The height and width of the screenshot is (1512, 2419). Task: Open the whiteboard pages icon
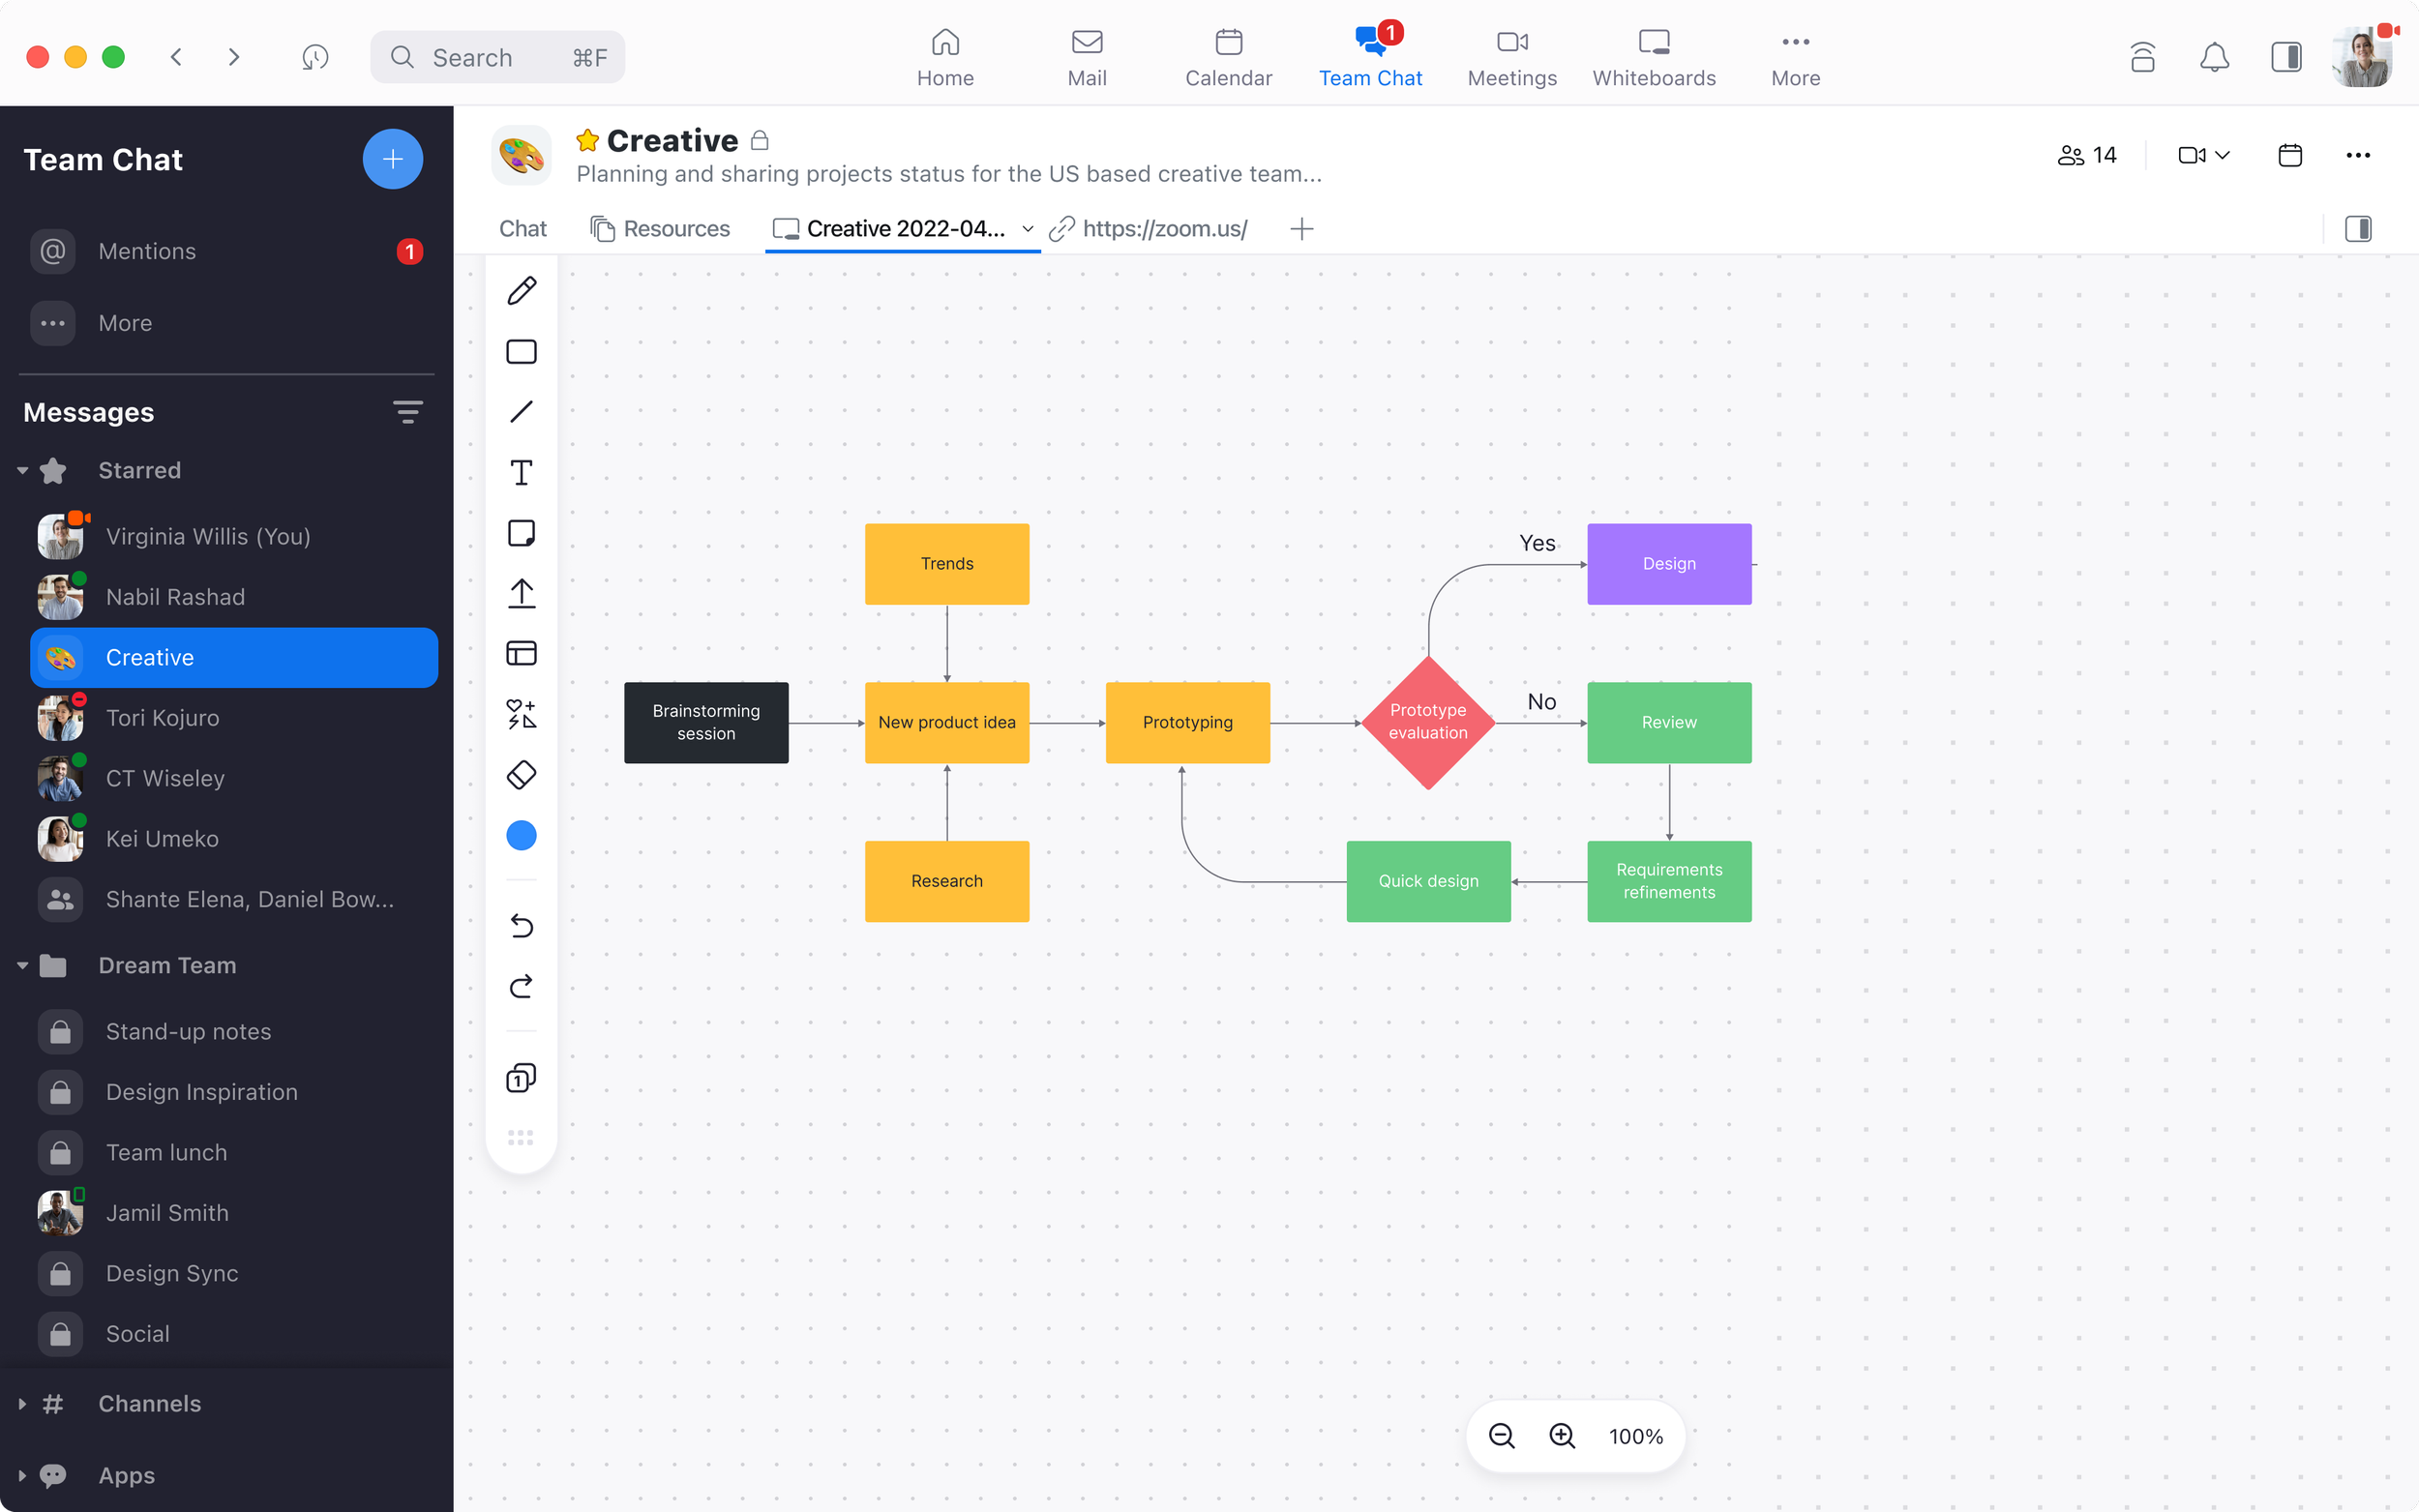tap(521, 1078)
